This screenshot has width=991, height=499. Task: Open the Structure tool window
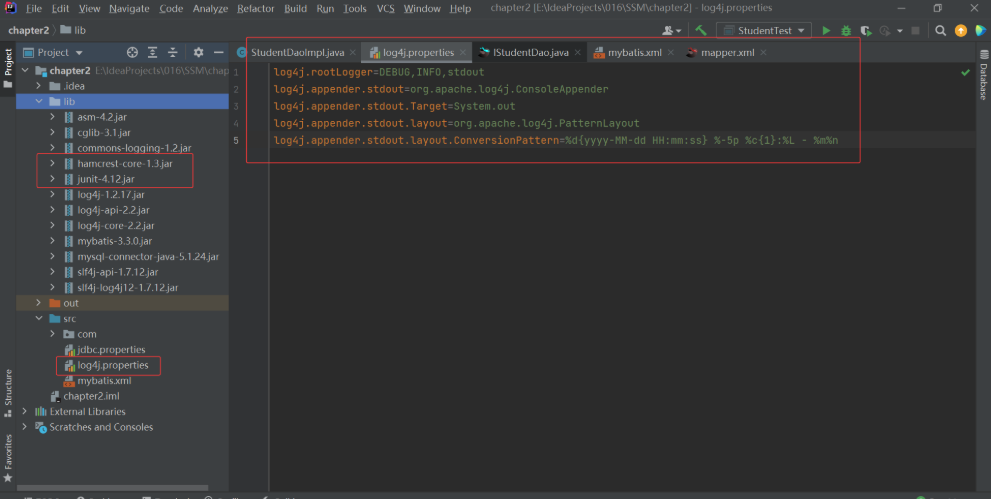tap(8, 392)
